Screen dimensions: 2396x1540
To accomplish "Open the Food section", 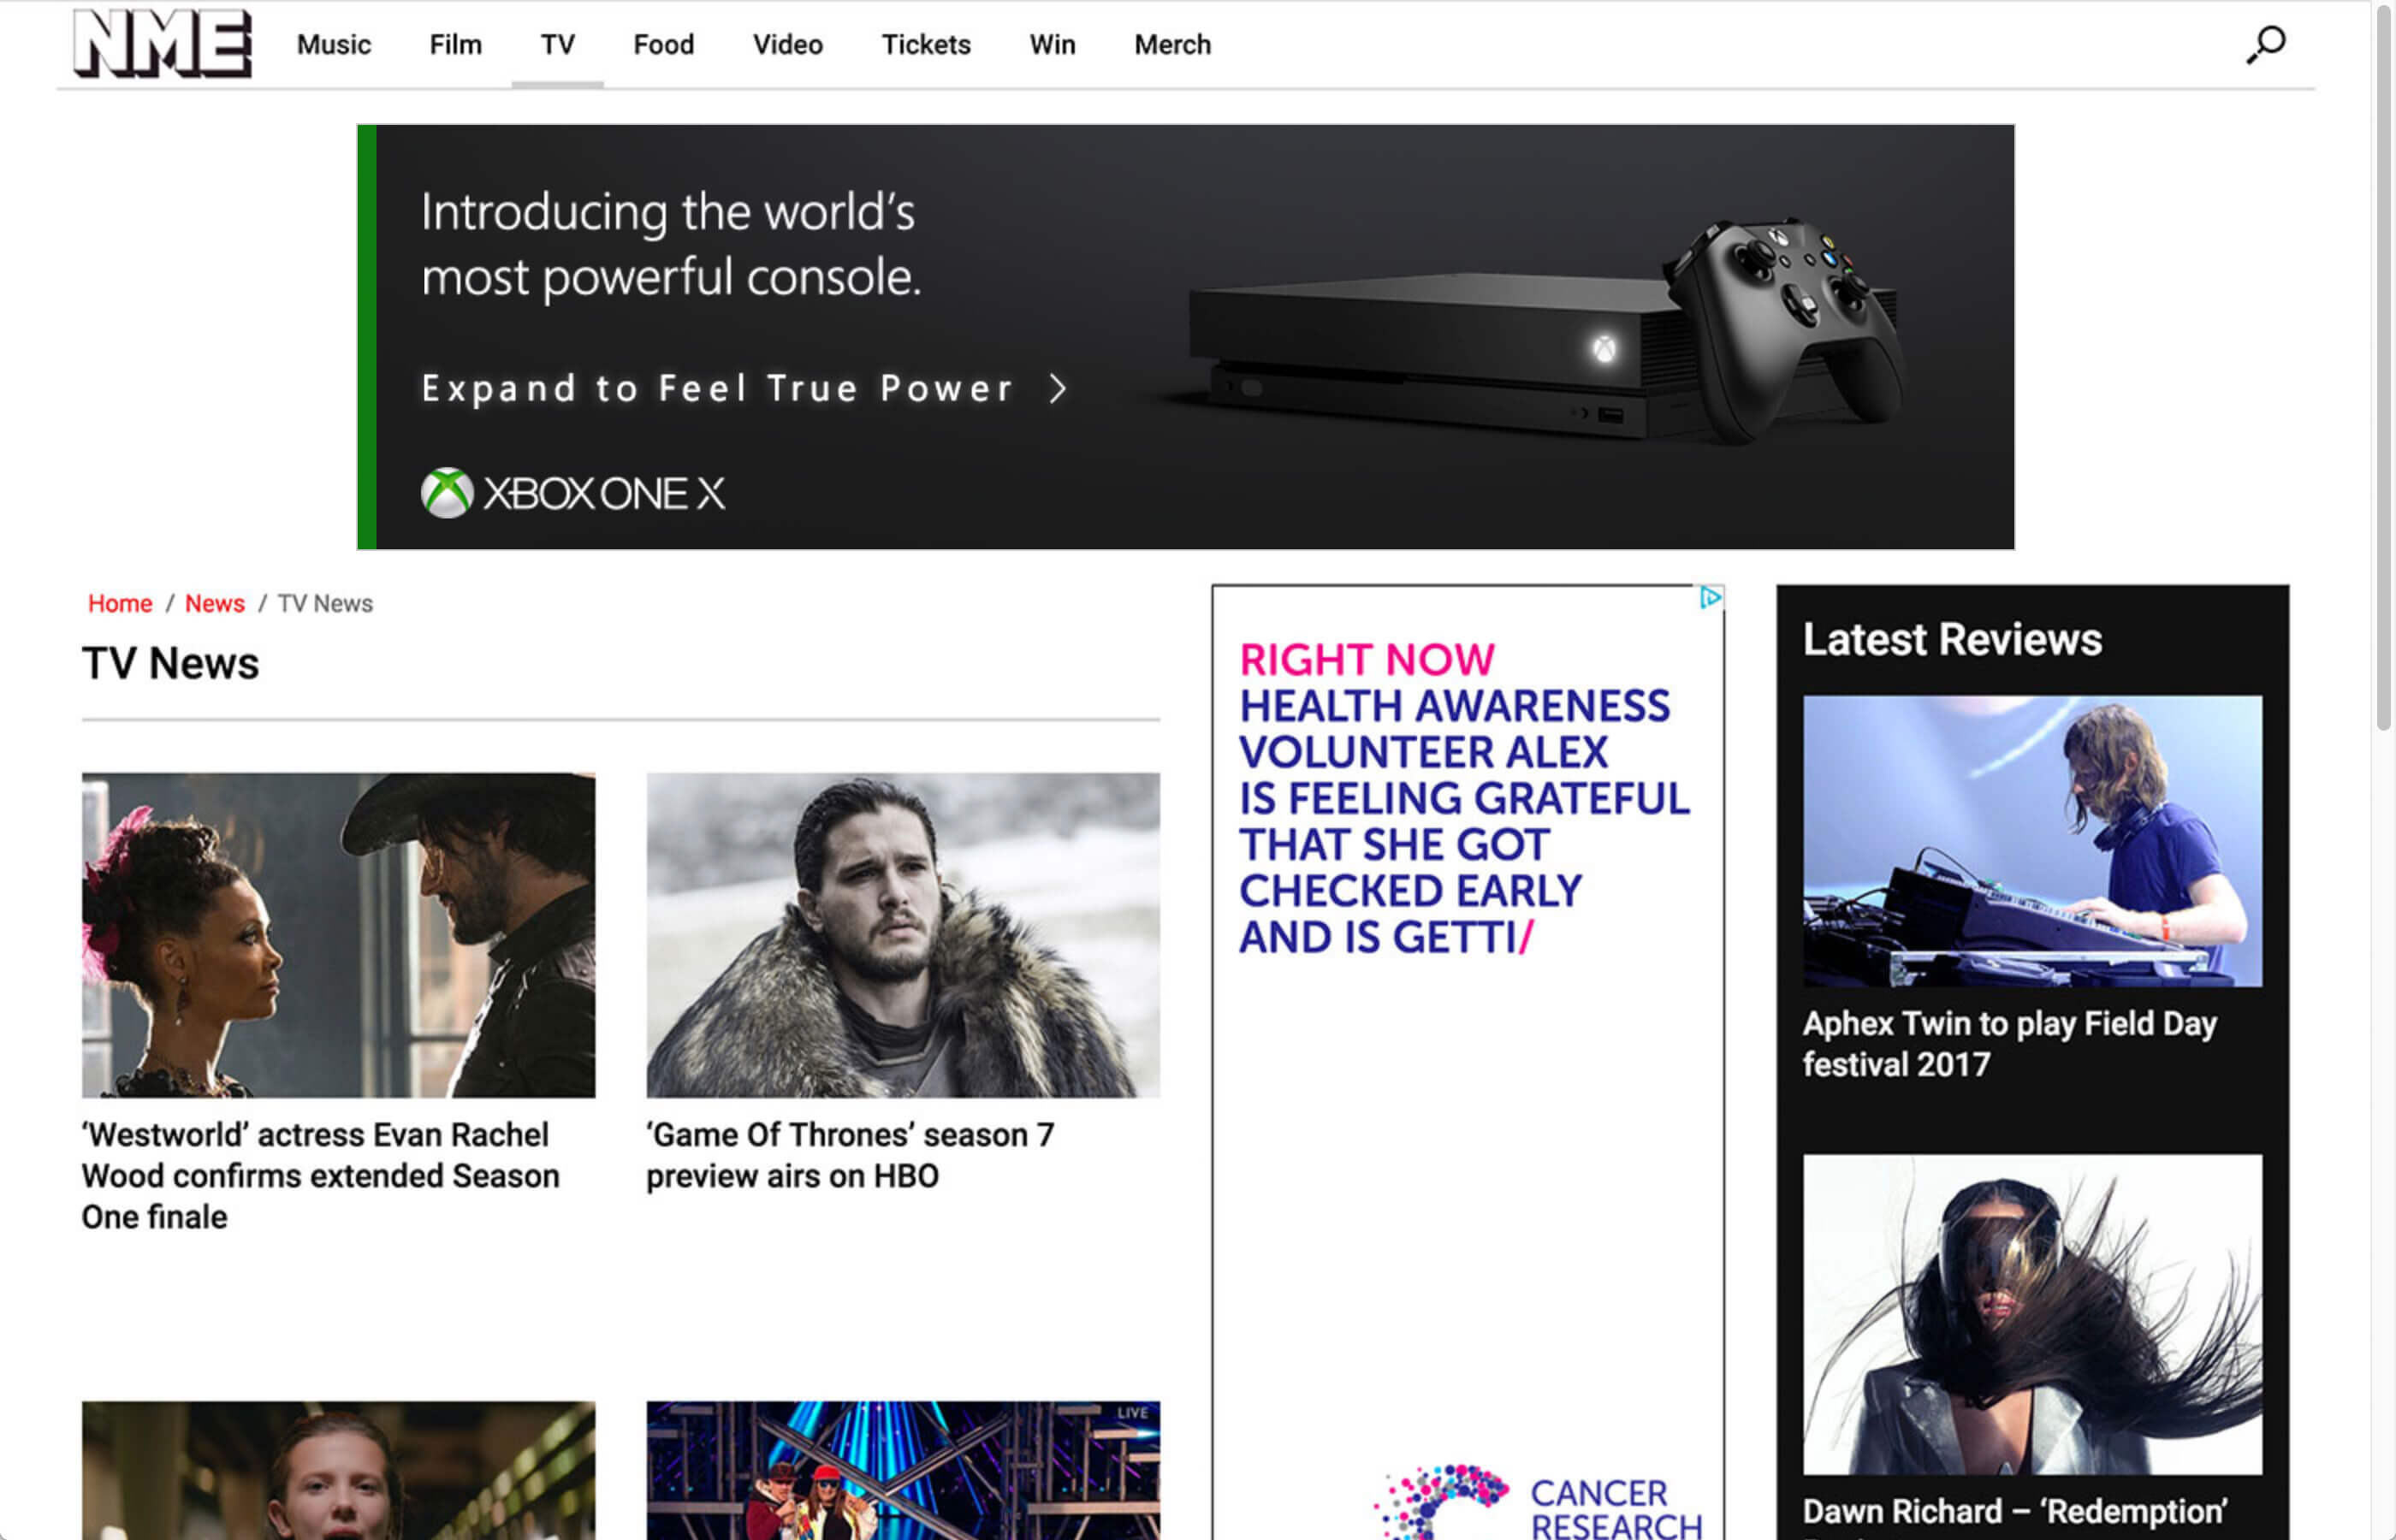I will point(664,45).
